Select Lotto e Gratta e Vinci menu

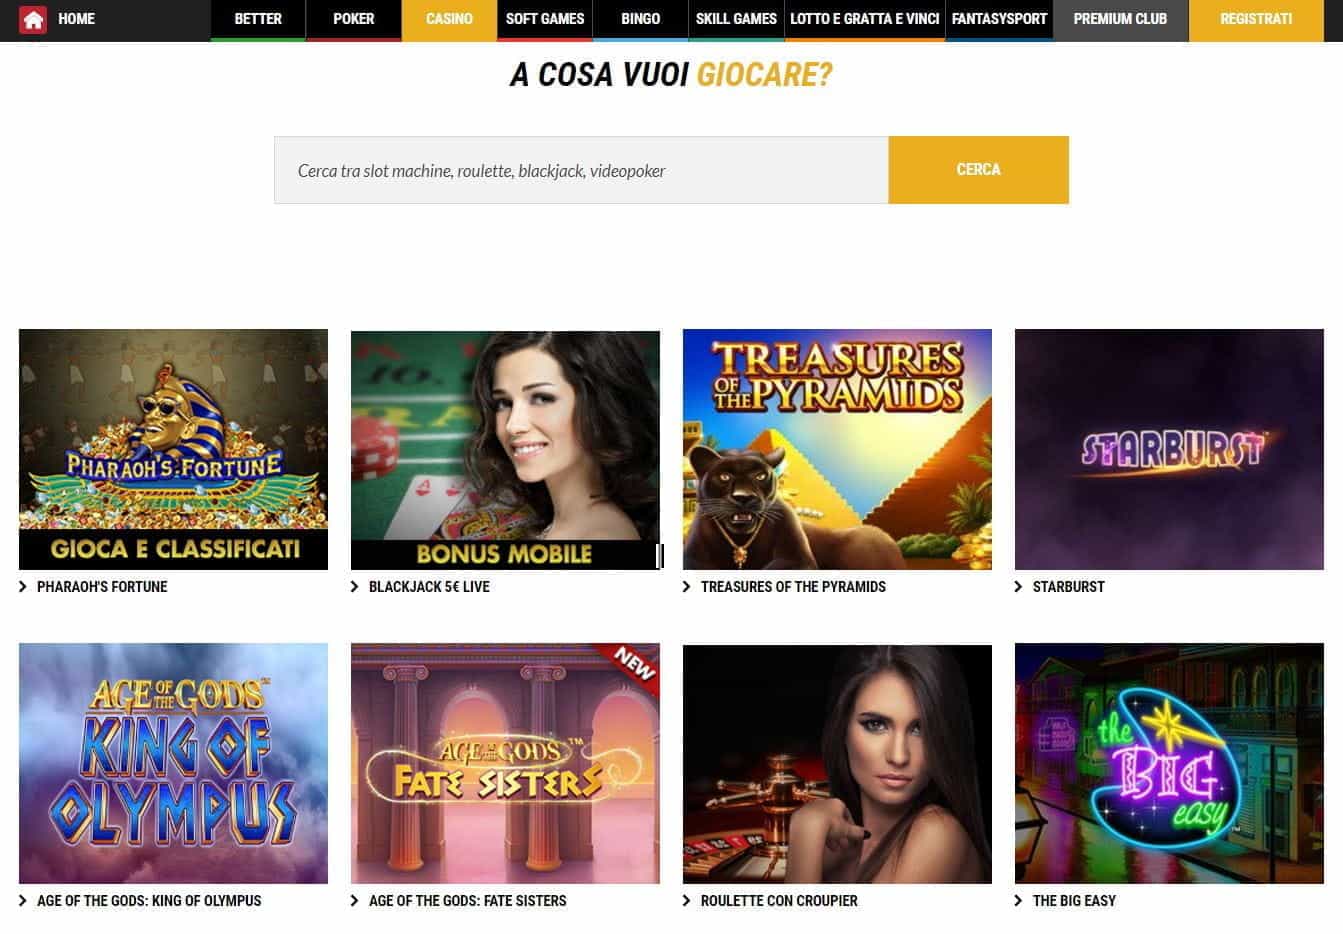pyautogui.click(x=865, y=19)
